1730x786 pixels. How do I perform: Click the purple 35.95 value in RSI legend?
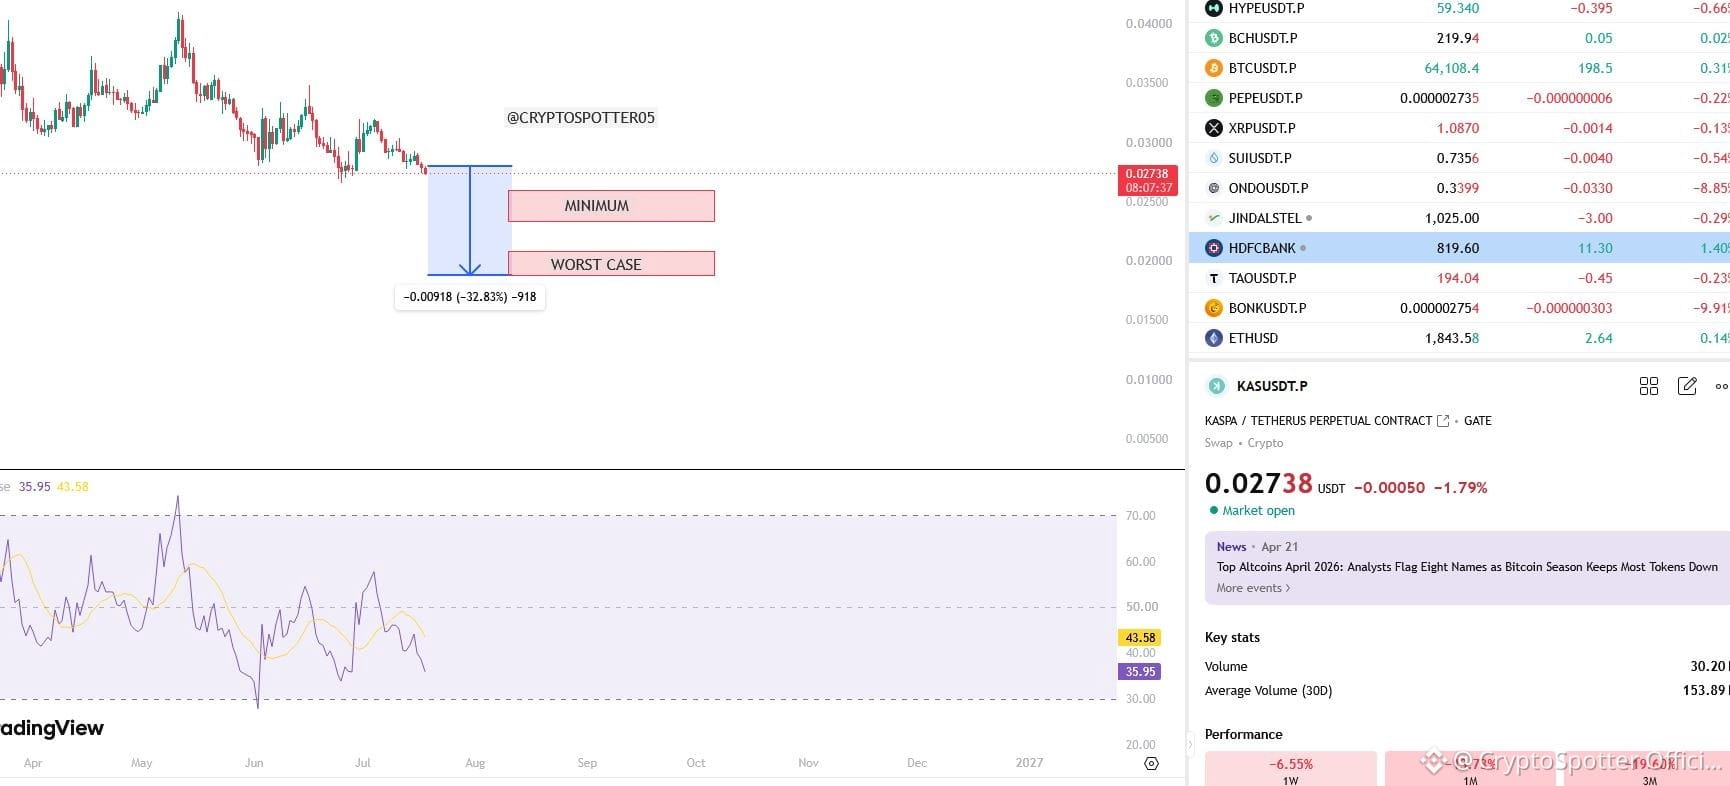pos(34,487)
